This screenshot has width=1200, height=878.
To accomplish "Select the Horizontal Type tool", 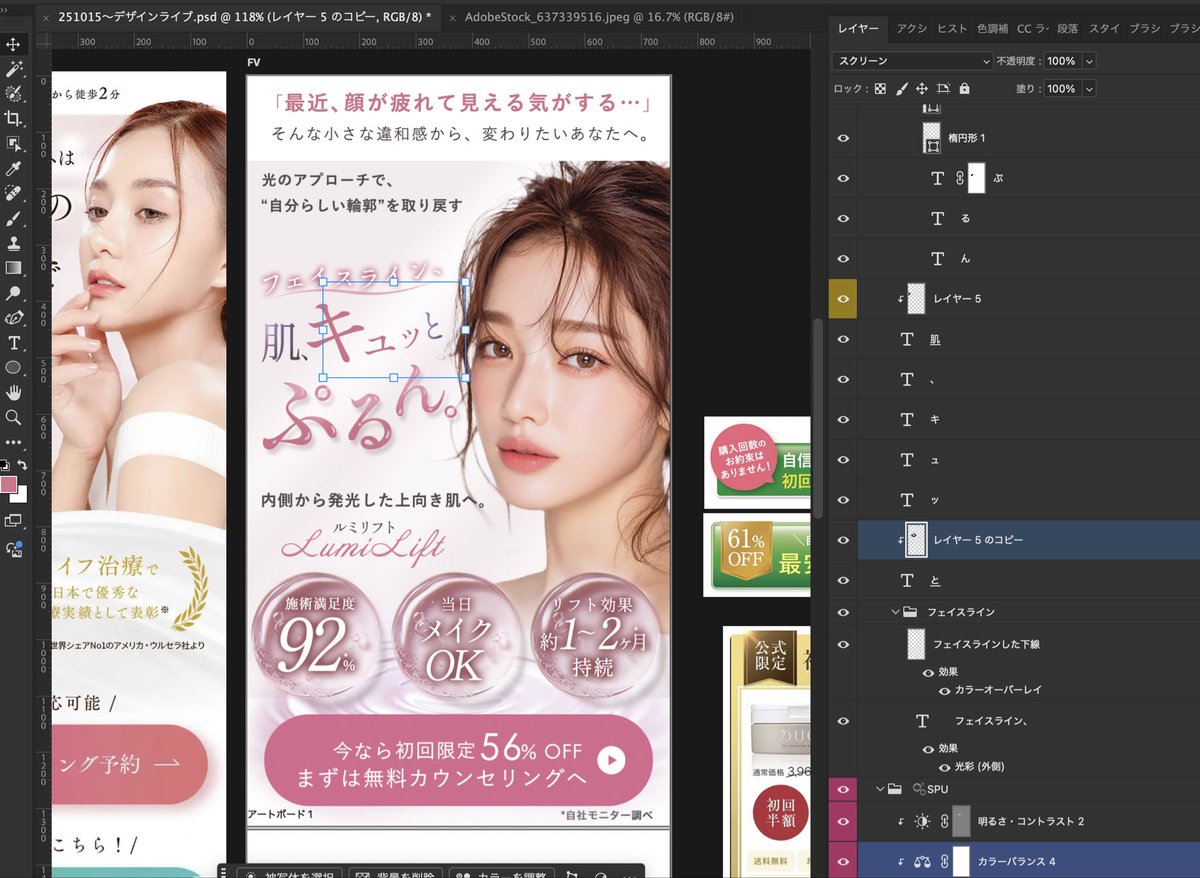I will click(x=14, y=343).
